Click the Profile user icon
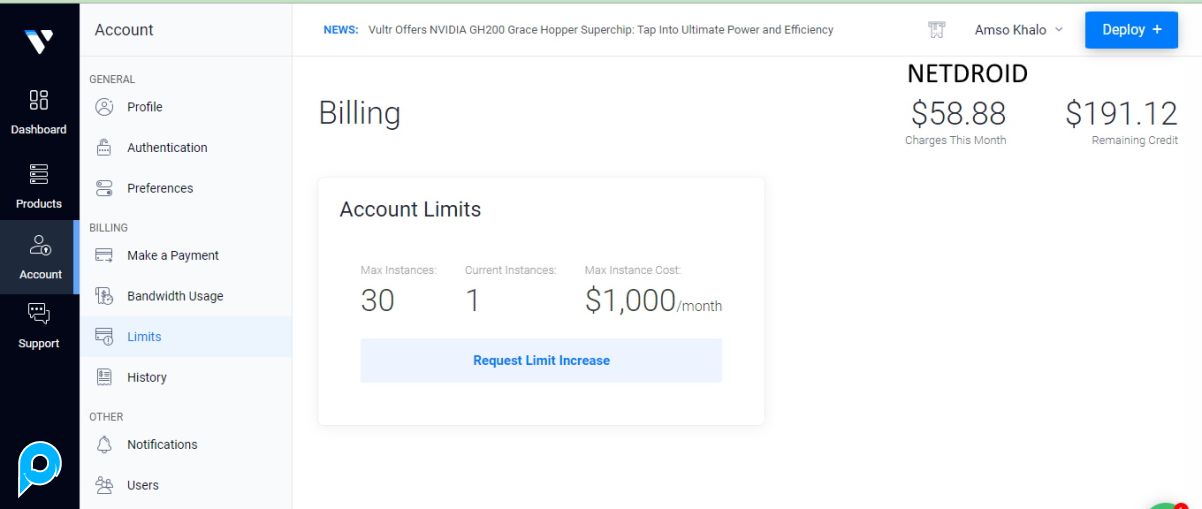The image size is (1202, 509). pos(104,107)
